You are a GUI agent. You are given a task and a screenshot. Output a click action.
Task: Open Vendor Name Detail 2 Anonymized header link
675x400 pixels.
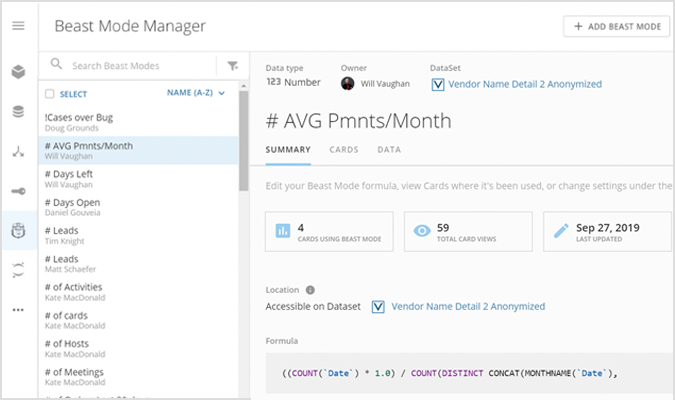pos(525,84)
